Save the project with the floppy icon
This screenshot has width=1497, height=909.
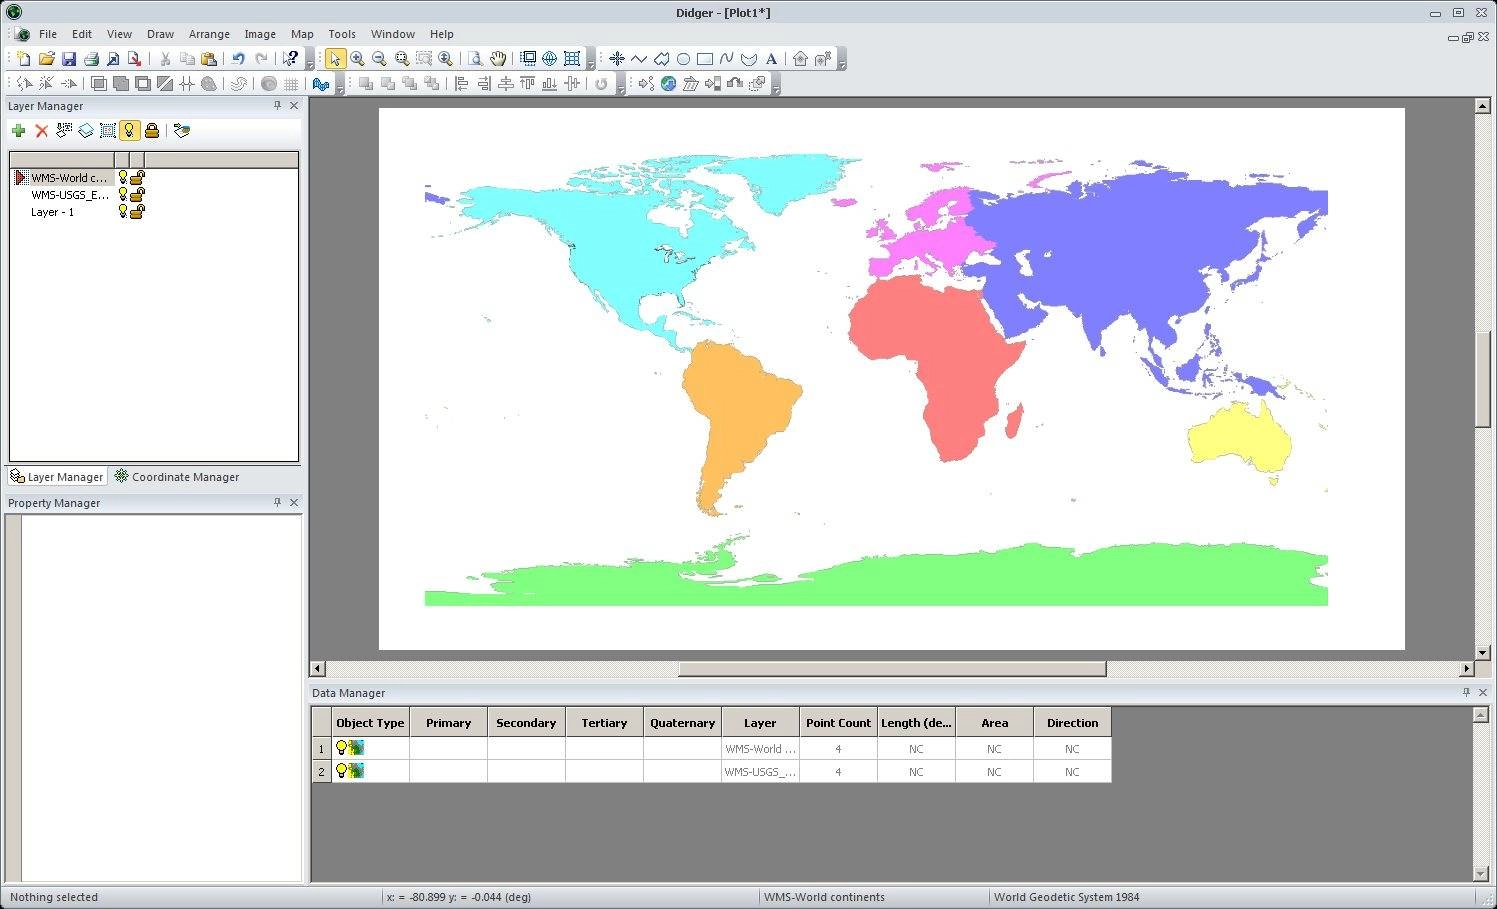[x=68, y=59]
